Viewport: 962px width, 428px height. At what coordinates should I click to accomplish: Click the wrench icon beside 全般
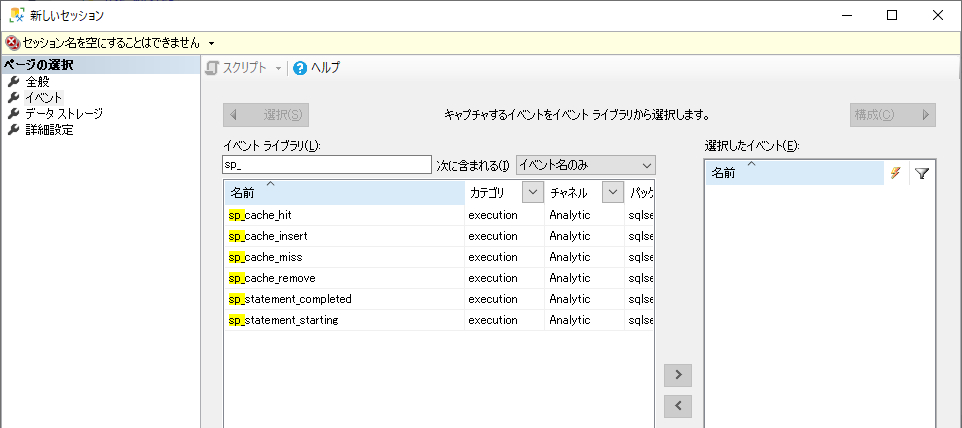pyautogui.click(x=13, y=81)
